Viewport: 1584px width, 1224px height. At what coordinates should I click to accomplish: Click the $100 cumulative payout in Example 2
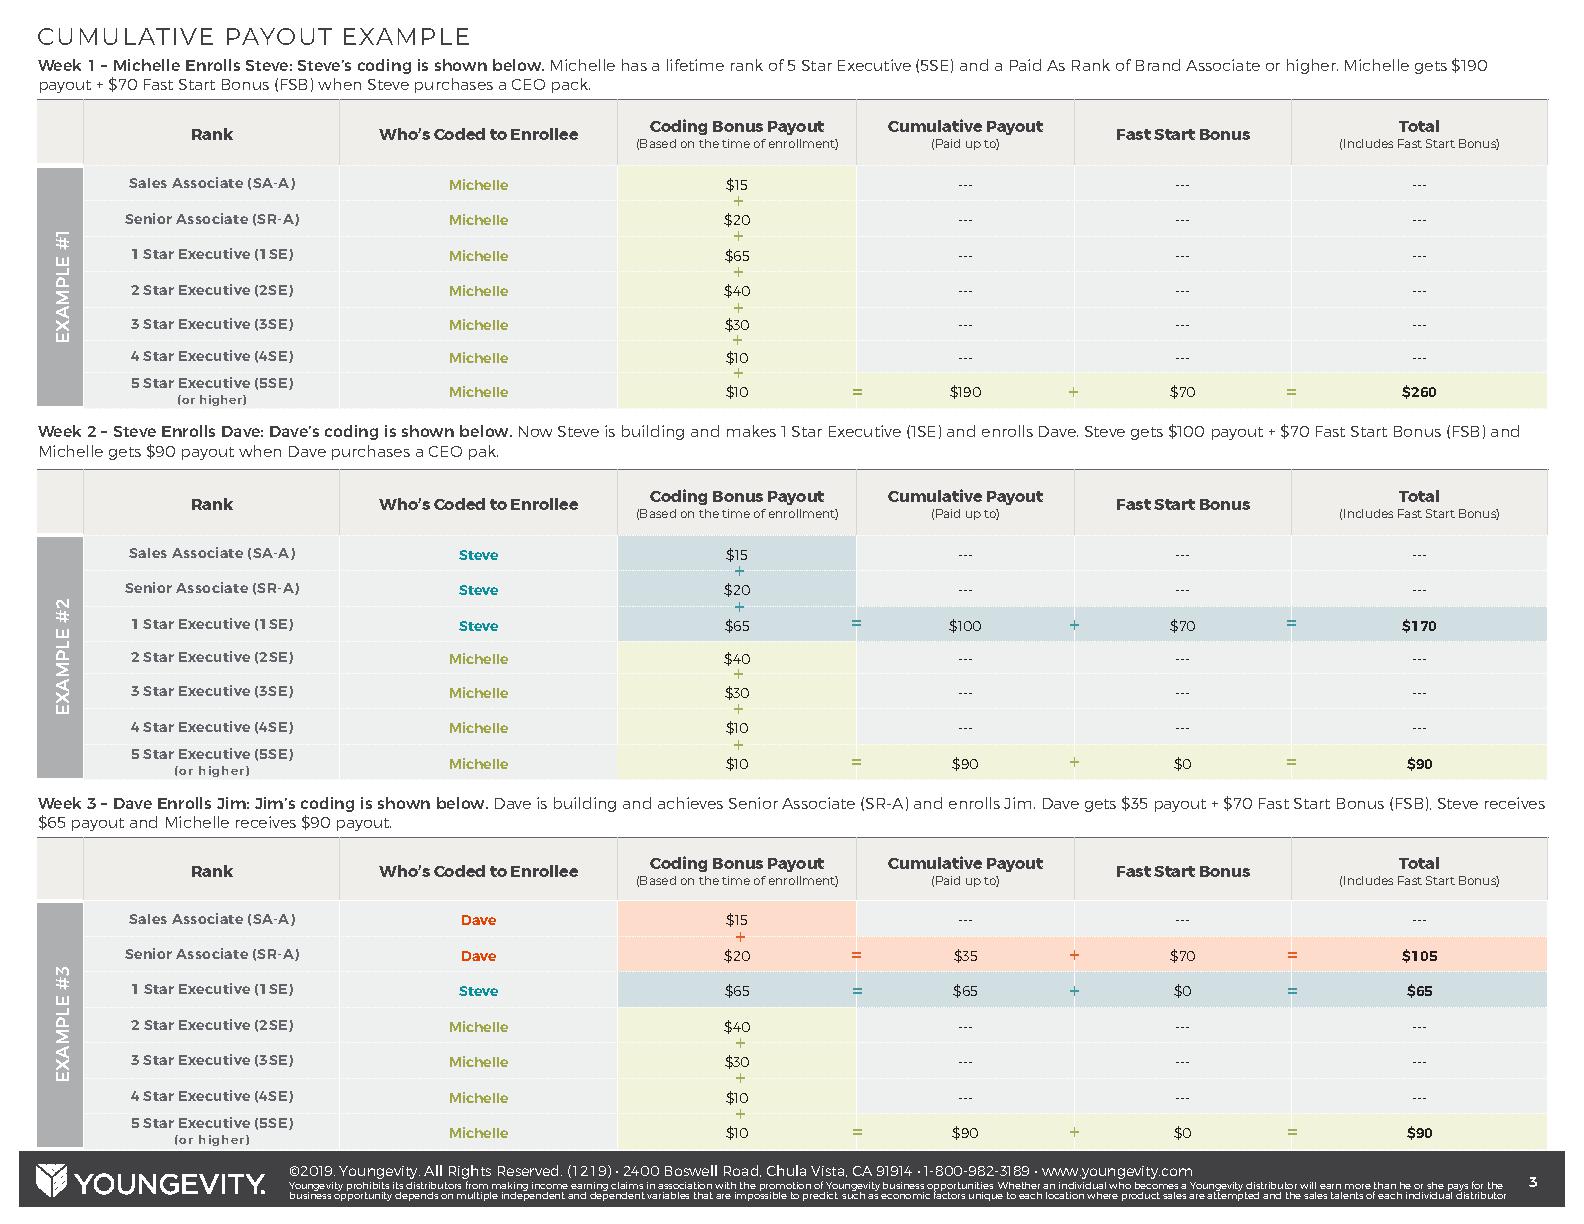[965, 626]
